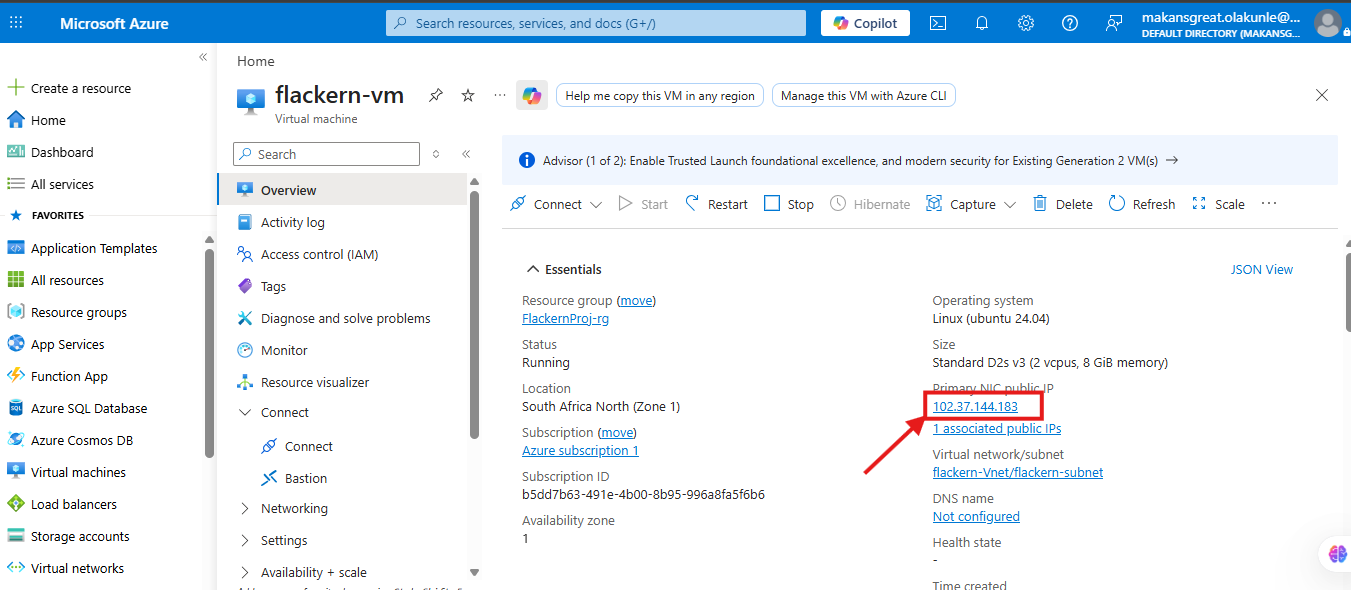
Task: Click the Help question mark icon
Action: tap(1070, 23)
